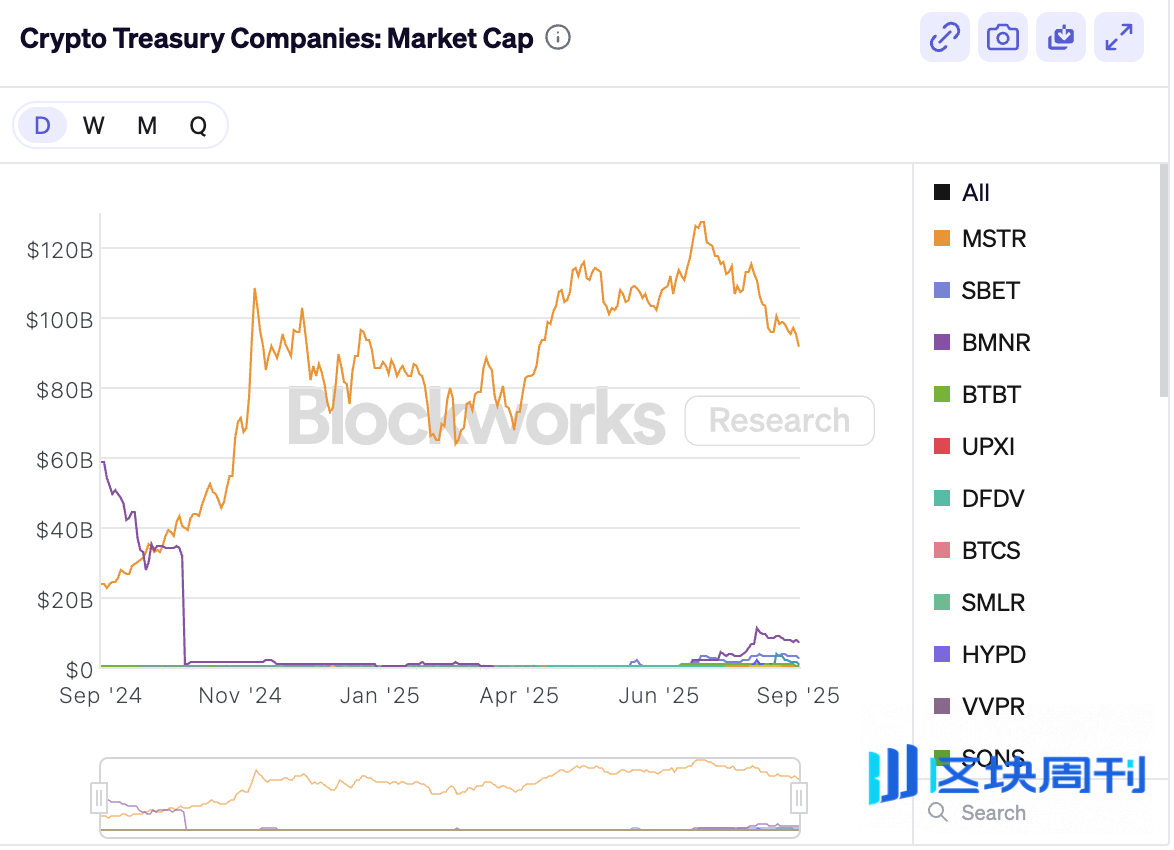Toggle SBET series visibility

click(x=976, y=291)
